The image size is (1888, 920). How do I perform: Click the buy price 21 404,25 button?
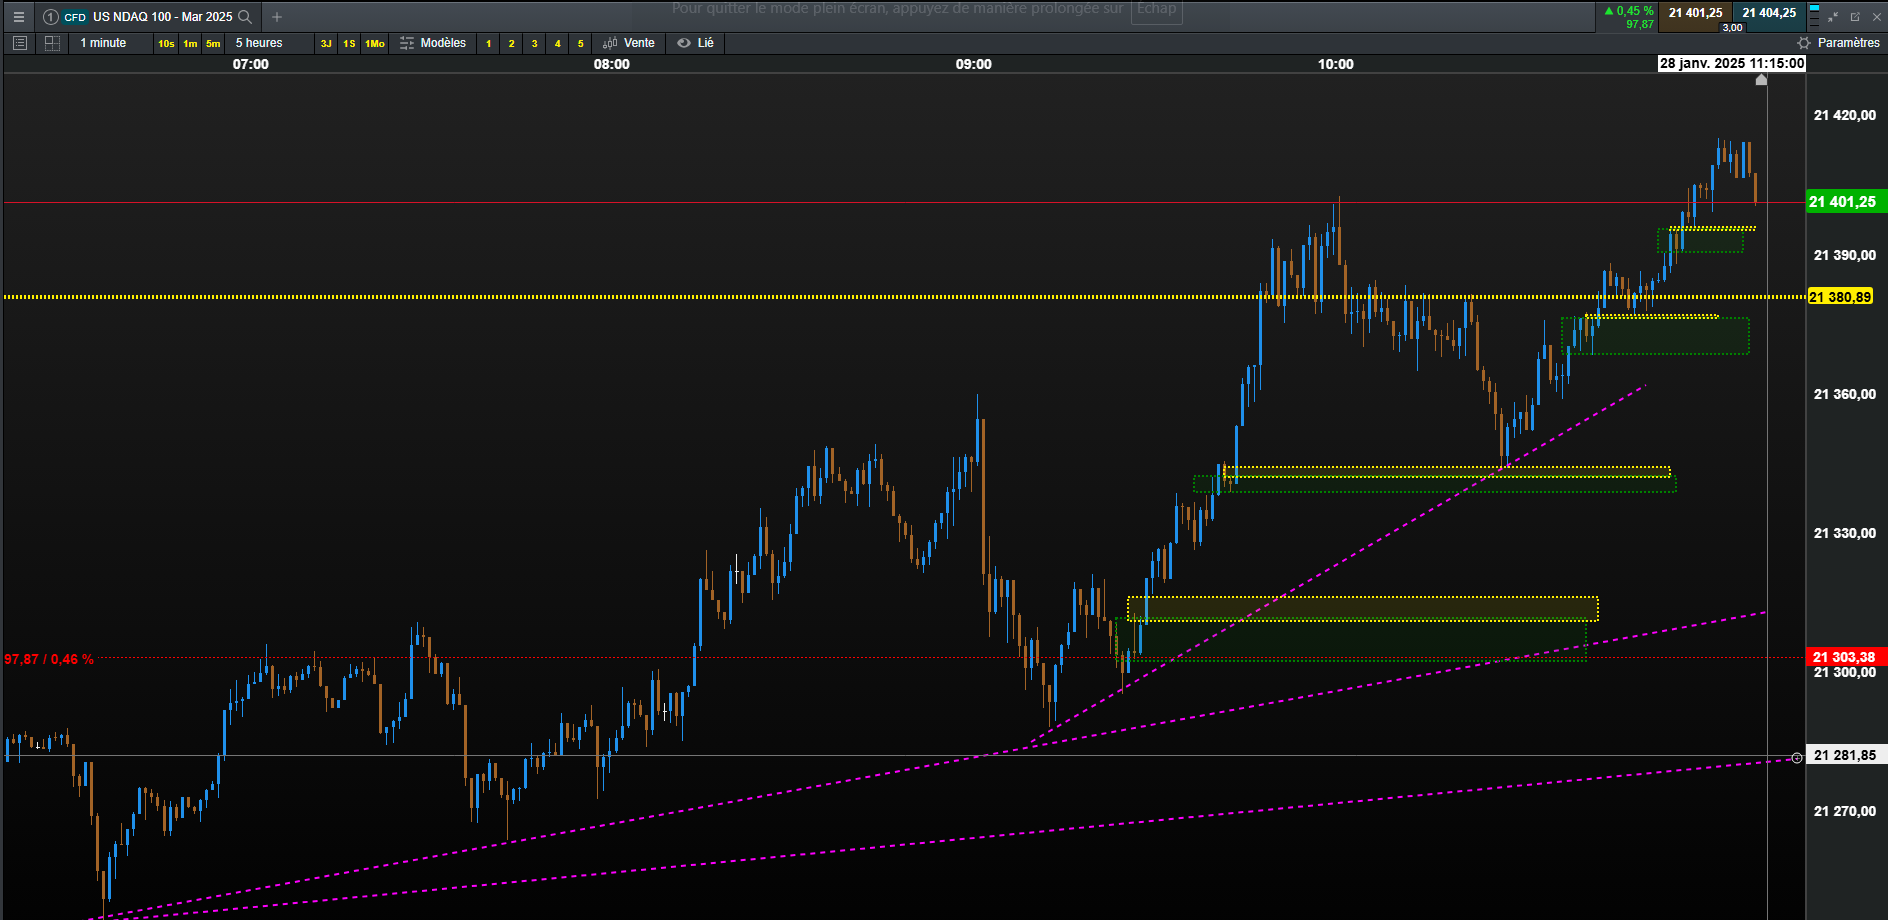point(1769,13)
